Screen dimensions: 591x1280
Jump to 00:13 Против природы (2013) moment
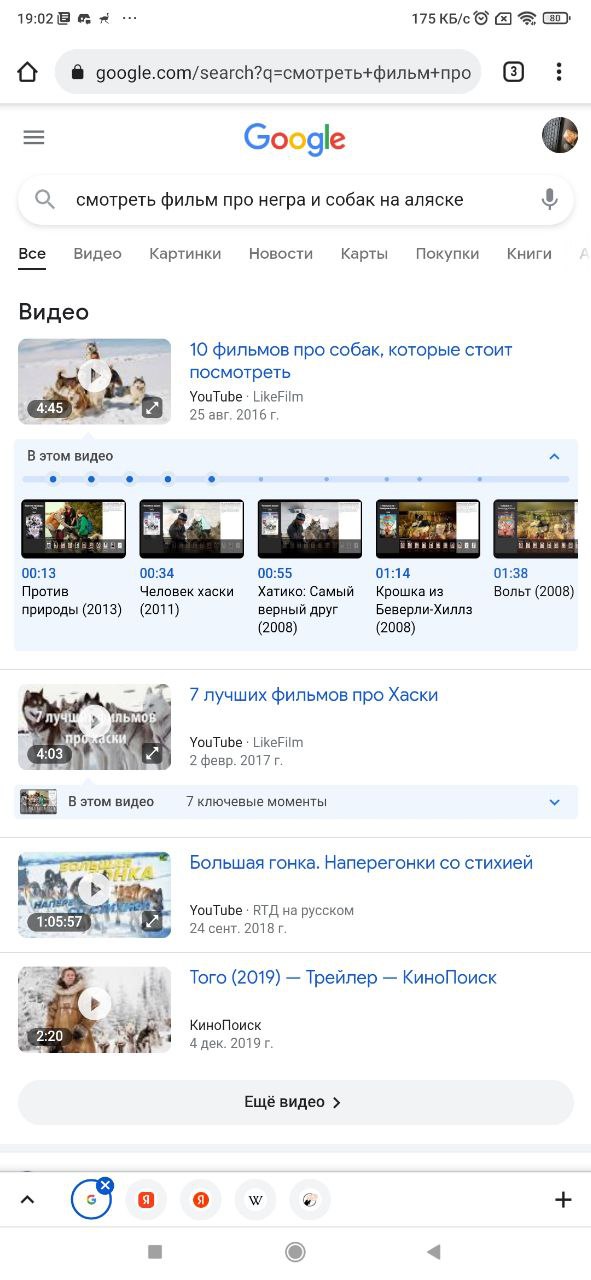point(73,559)
